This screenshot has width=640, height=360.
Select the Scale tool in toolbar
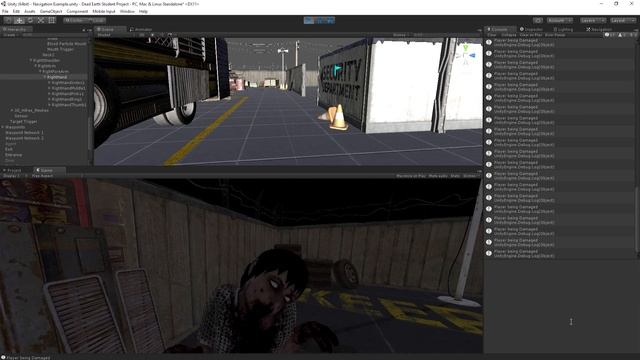tap(41, 20)
